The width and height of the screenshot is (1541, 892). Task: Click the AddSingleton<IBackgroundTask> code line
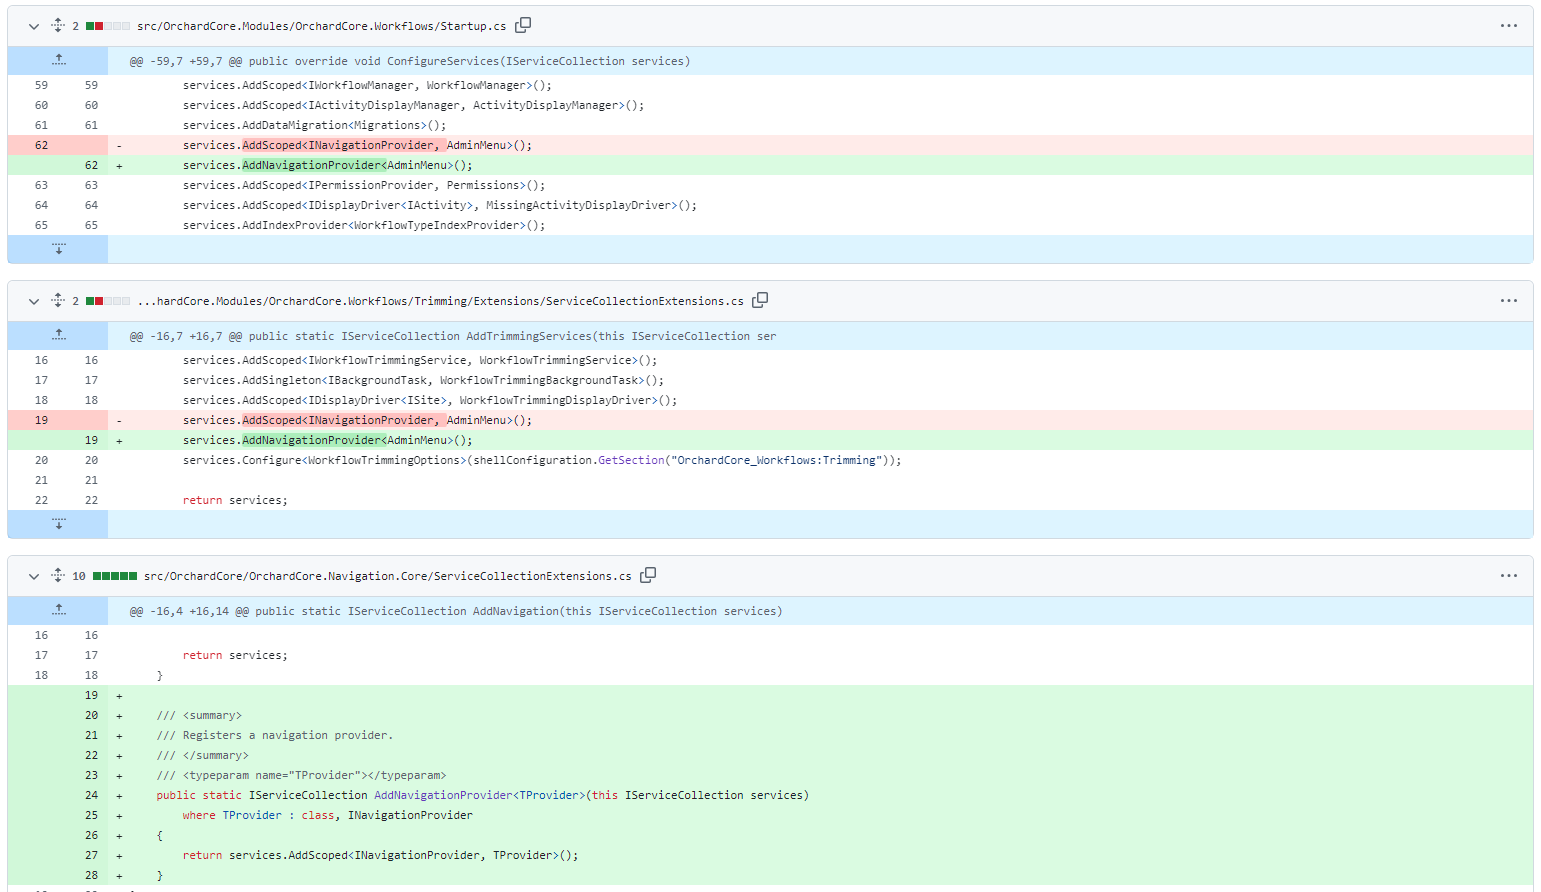point(423,380)
